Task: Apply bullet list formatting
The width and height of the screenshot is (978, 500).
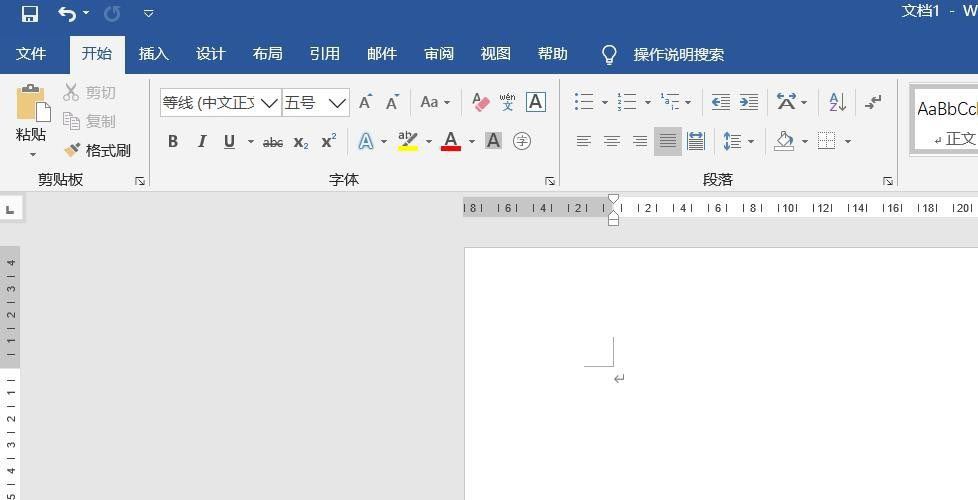Action: [584, 102]
